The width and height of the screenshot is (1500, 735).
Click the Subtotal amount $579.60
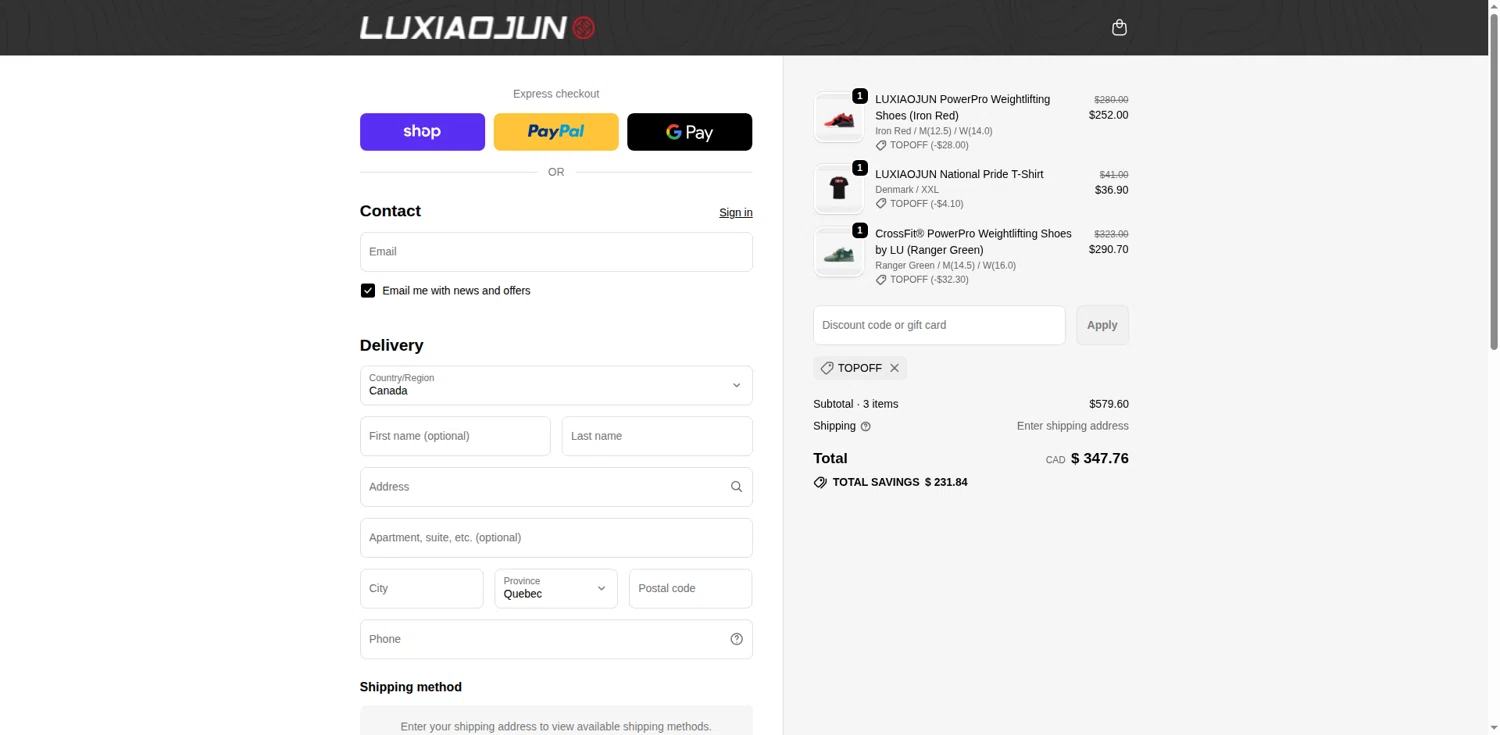1108,404
